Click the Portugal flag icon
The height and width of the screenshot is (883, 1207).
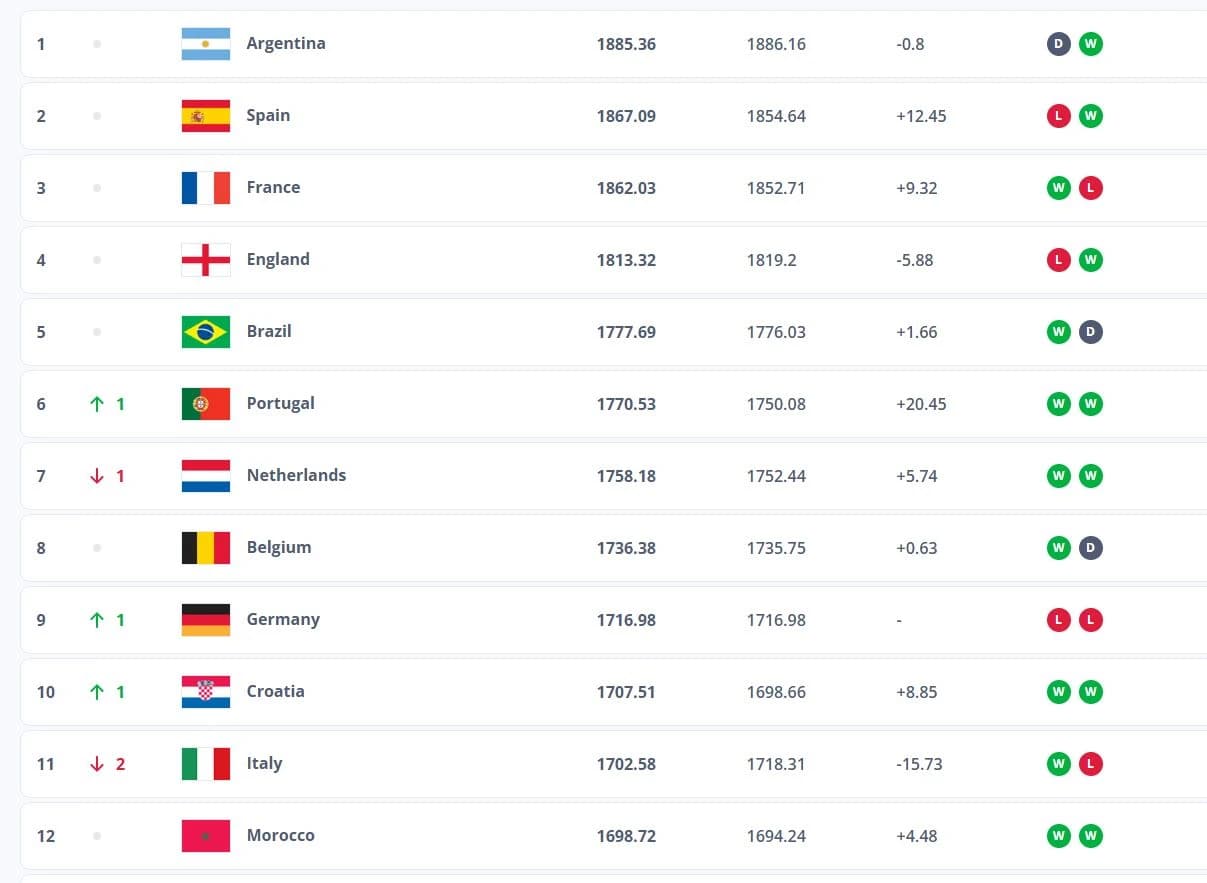tap(206, 404)
